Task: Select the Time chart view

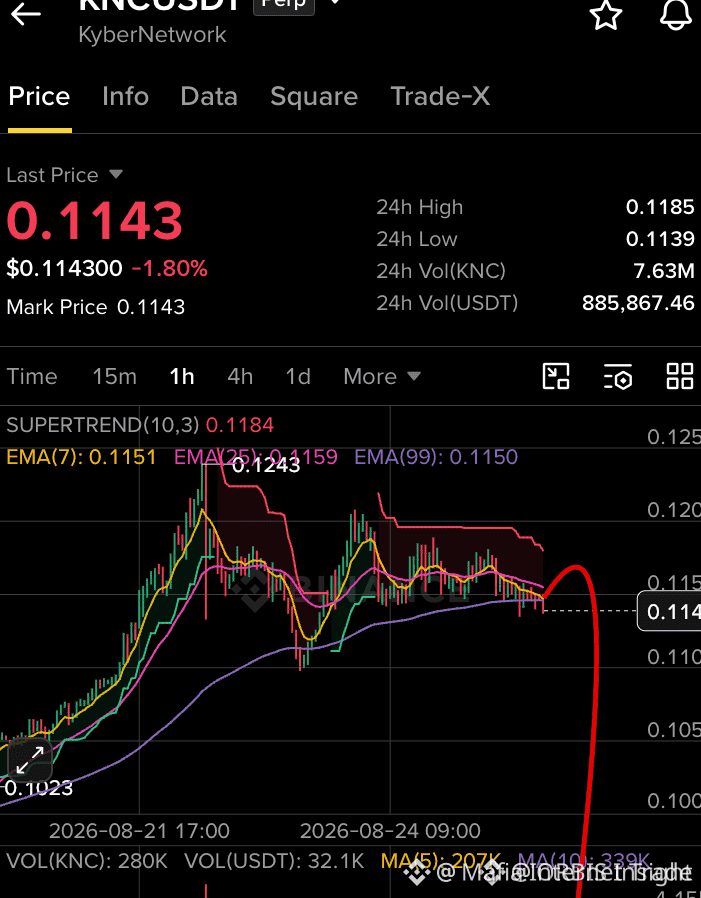Action: tap(32, 376)
